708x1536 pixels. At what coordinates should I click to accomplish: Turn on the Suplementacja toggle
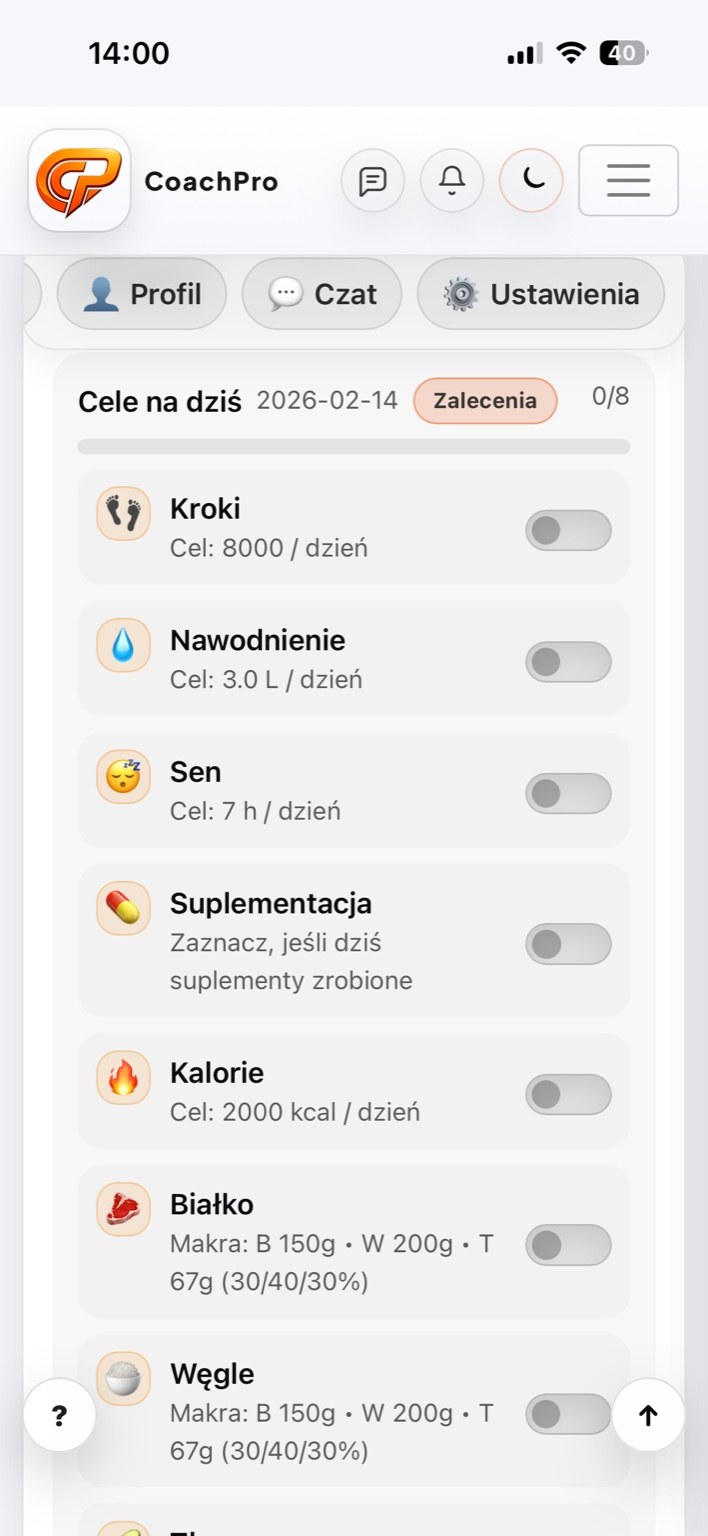tap(568, 944)
